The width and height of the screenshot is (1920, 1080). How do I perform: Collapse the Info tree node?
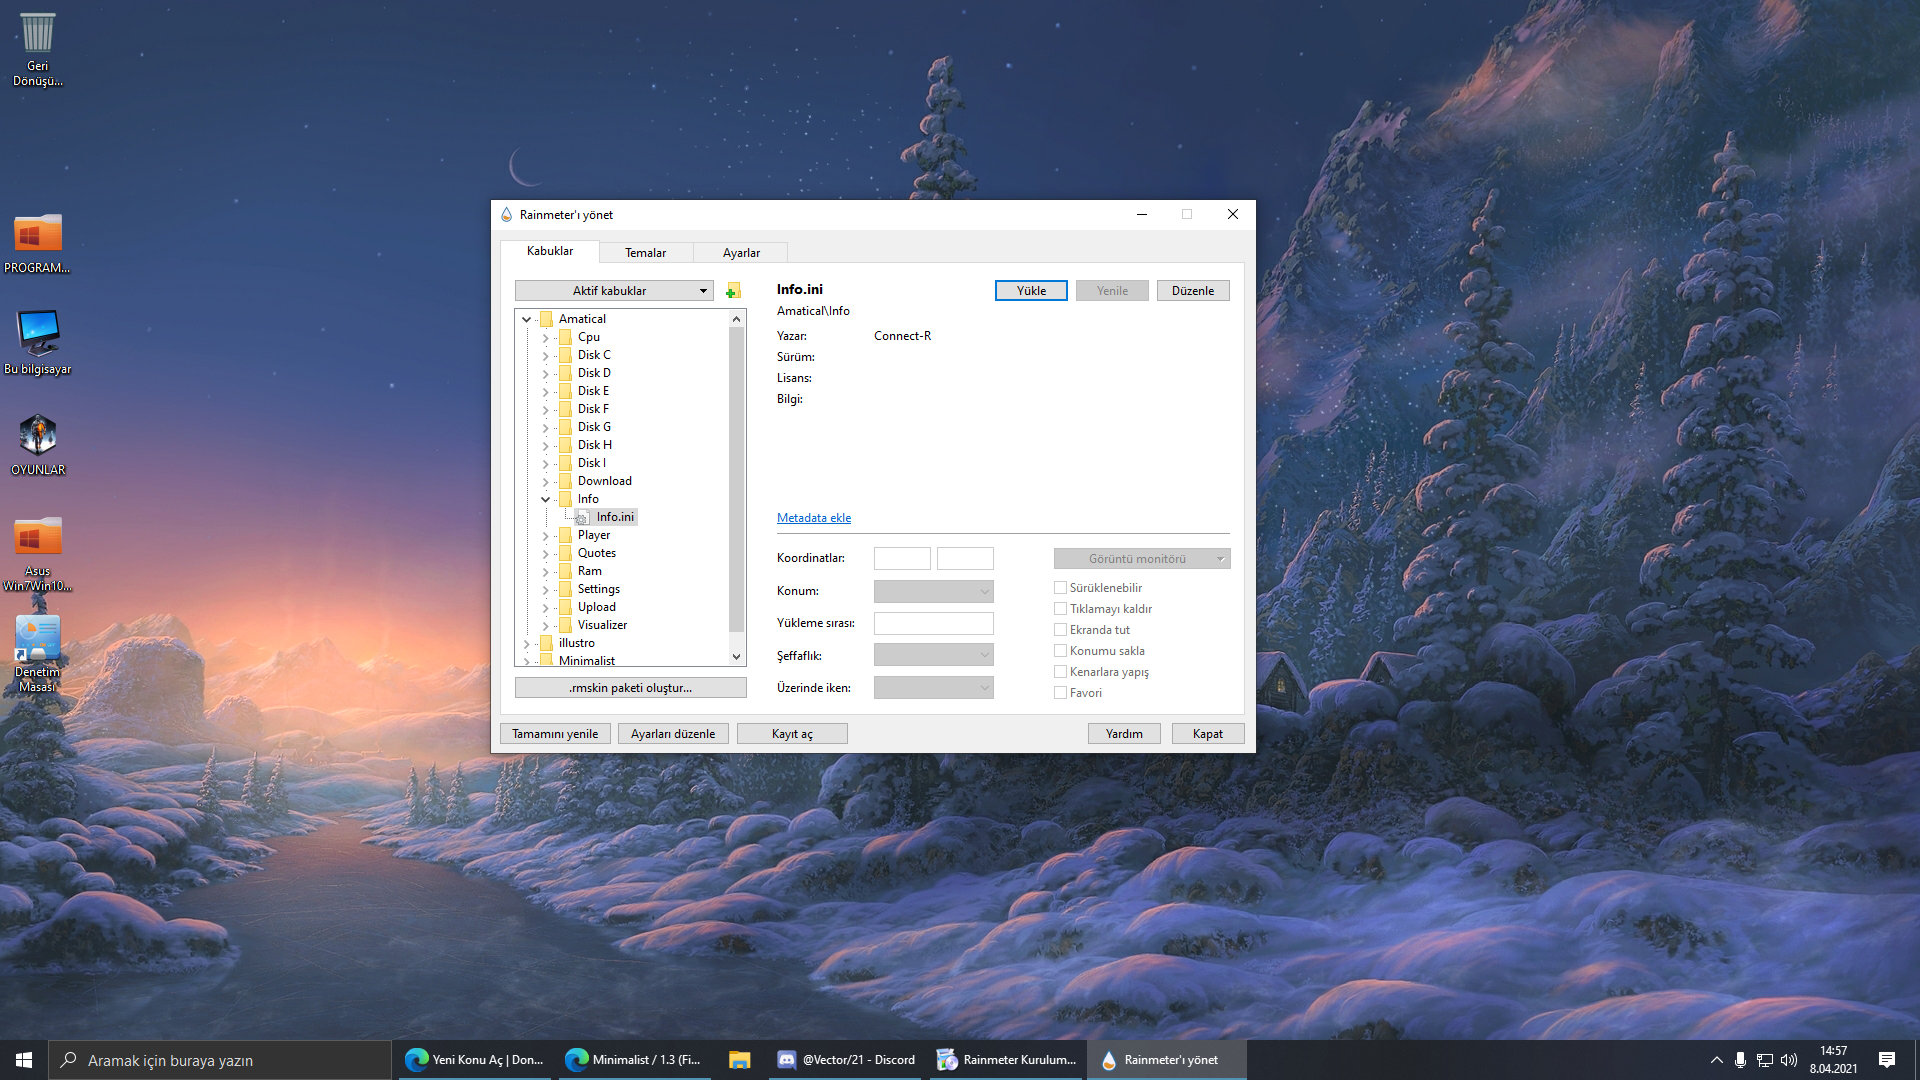pos(546,499)
